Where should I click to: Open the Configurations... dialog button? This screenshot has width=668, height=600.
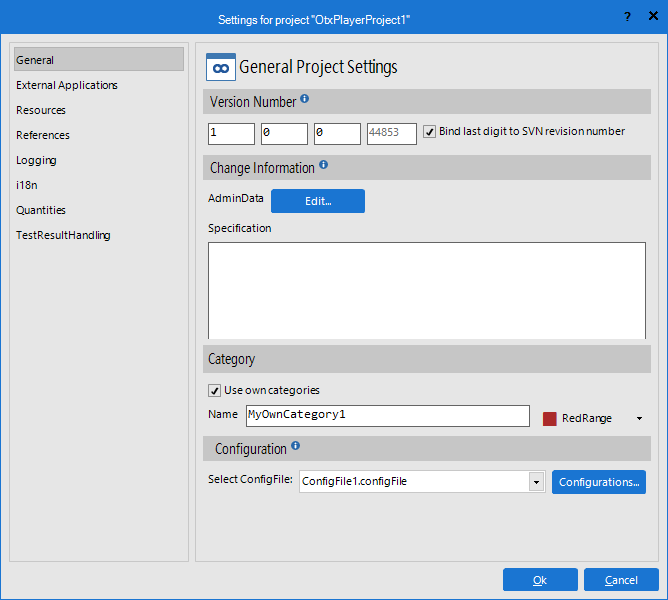coord(598,482)
